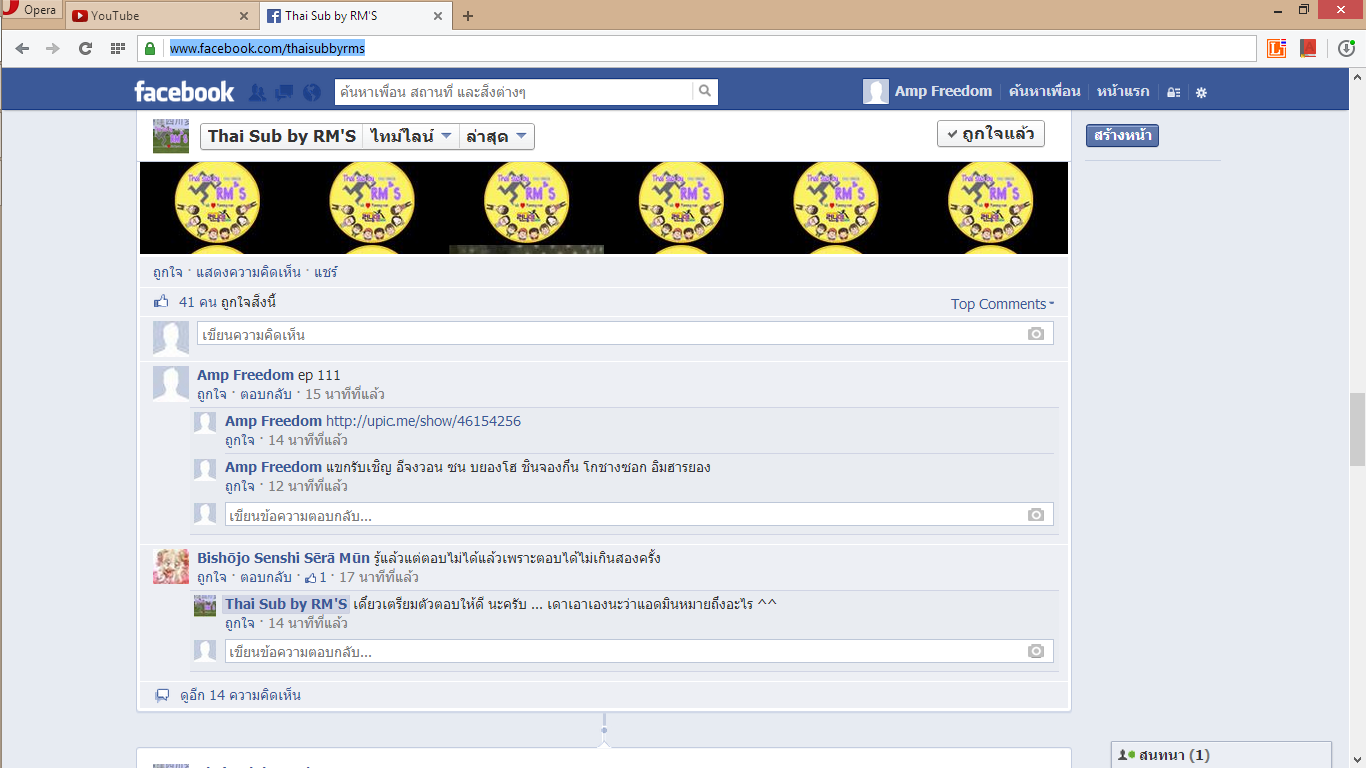This screenshot has width=1366, height=768.
Task: Go back to the previous page
Action: point(22,48)
